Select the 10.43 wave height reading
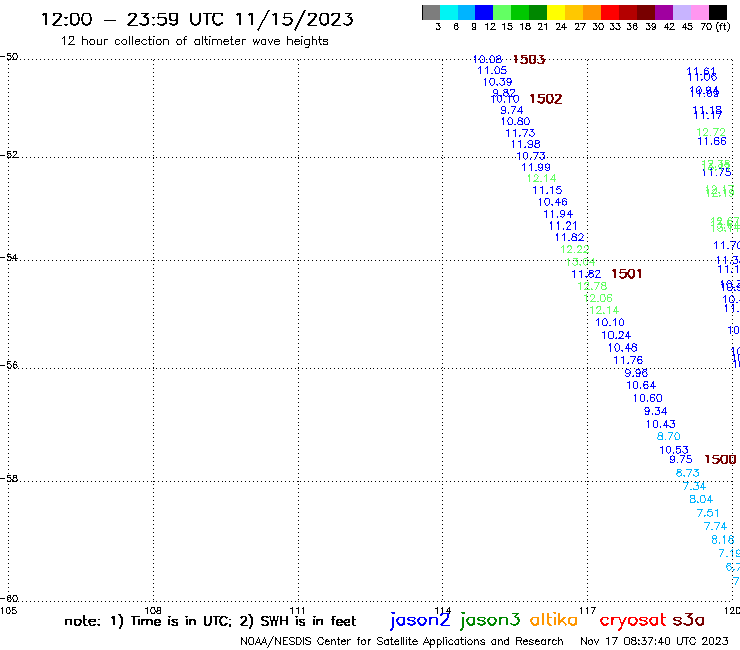This screenshot has width=740, height=650. [x=661, y=424]
